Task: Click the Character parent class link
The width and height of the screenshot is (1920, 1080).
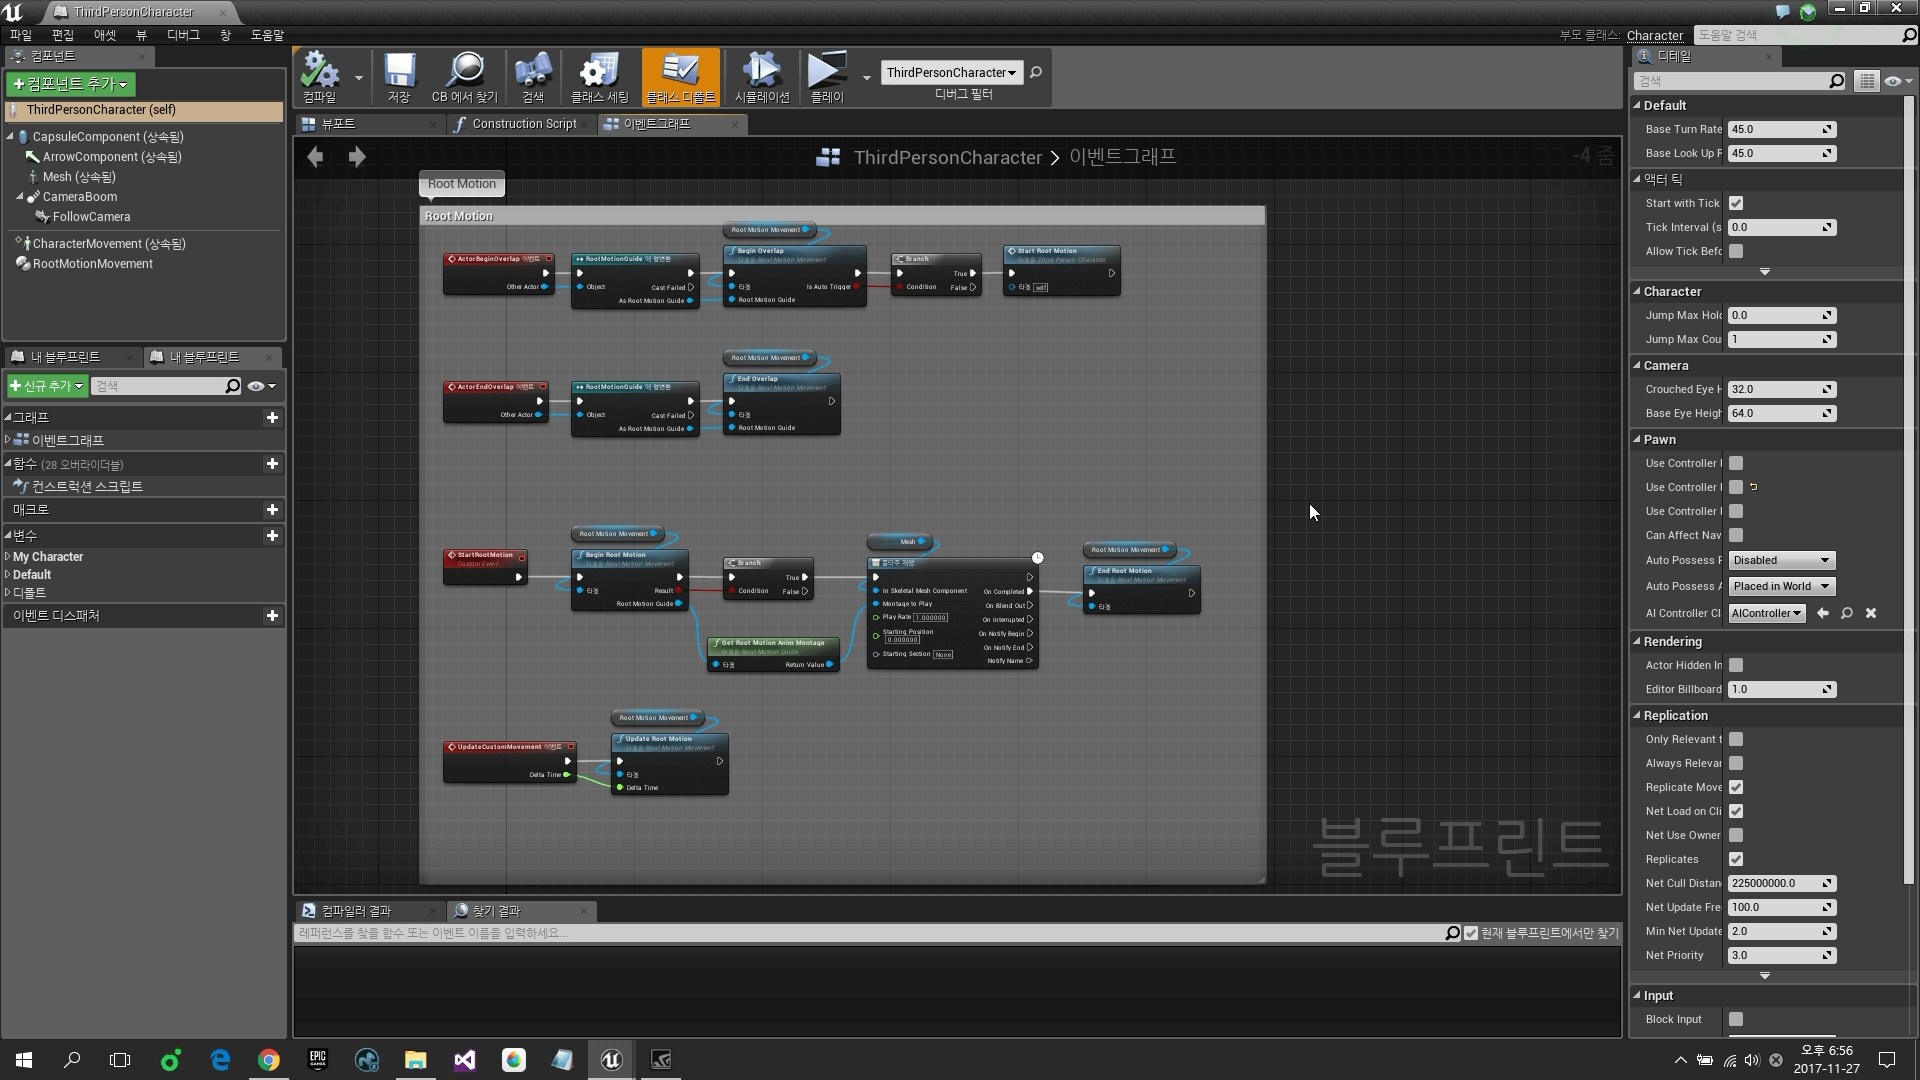Action: tap(1655, 35)
